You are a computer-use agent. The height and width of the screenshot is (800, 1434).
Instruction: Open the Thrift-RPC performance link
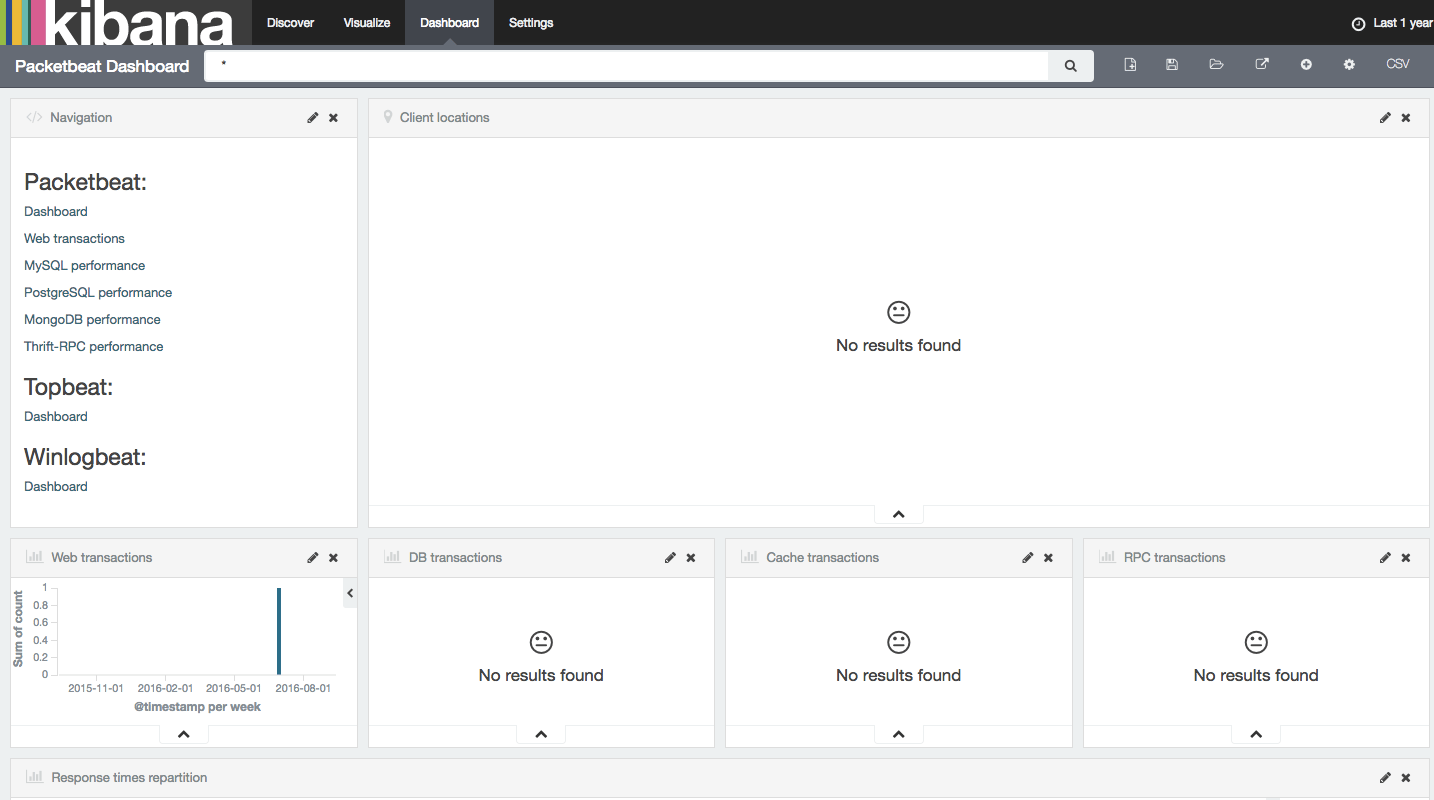(93, 346)
